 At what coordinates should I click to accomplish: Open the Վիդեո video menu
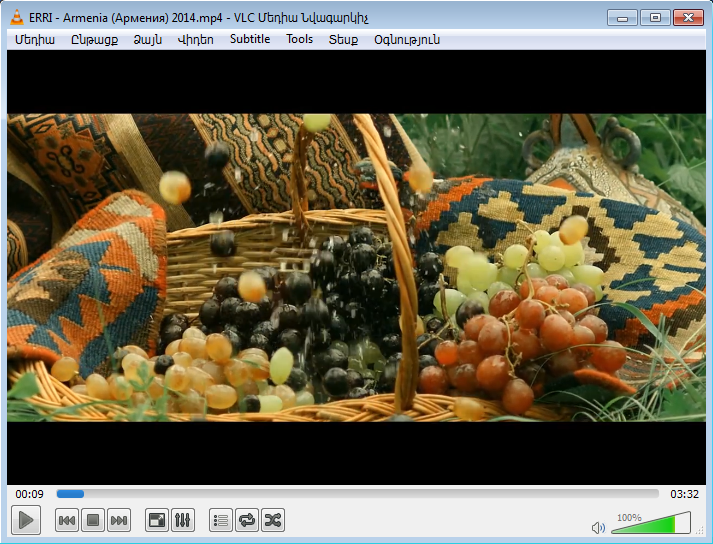point(196,40)
